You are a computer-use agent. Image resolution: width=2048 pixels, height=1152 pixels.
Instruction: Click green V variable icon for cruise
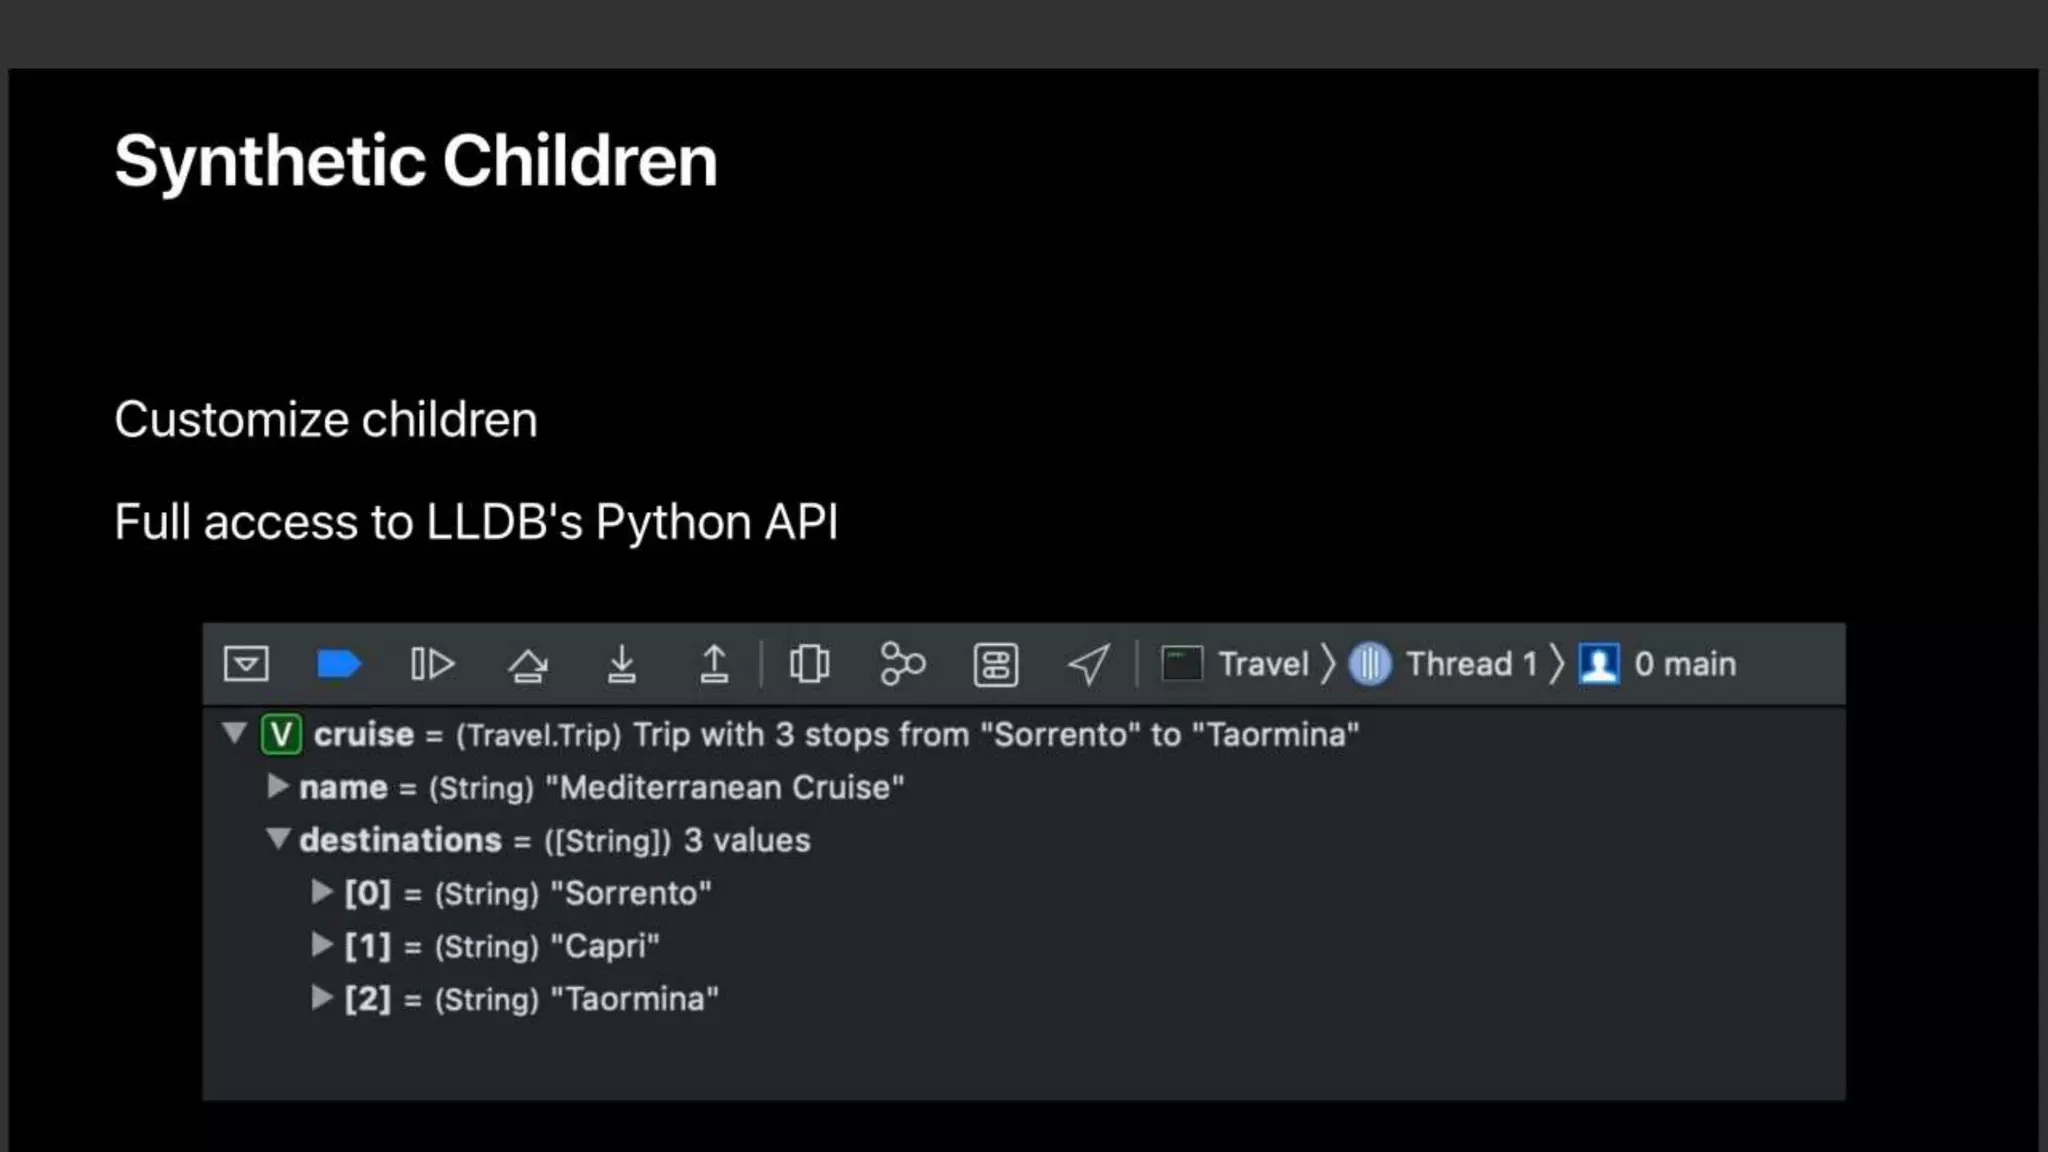point(281,734)
